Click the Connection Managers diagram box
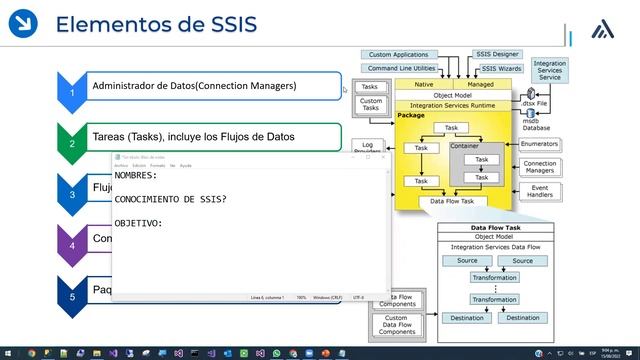The width and height of the screenshot is (640, 360). pyautogui.click(x=540, y=167)
